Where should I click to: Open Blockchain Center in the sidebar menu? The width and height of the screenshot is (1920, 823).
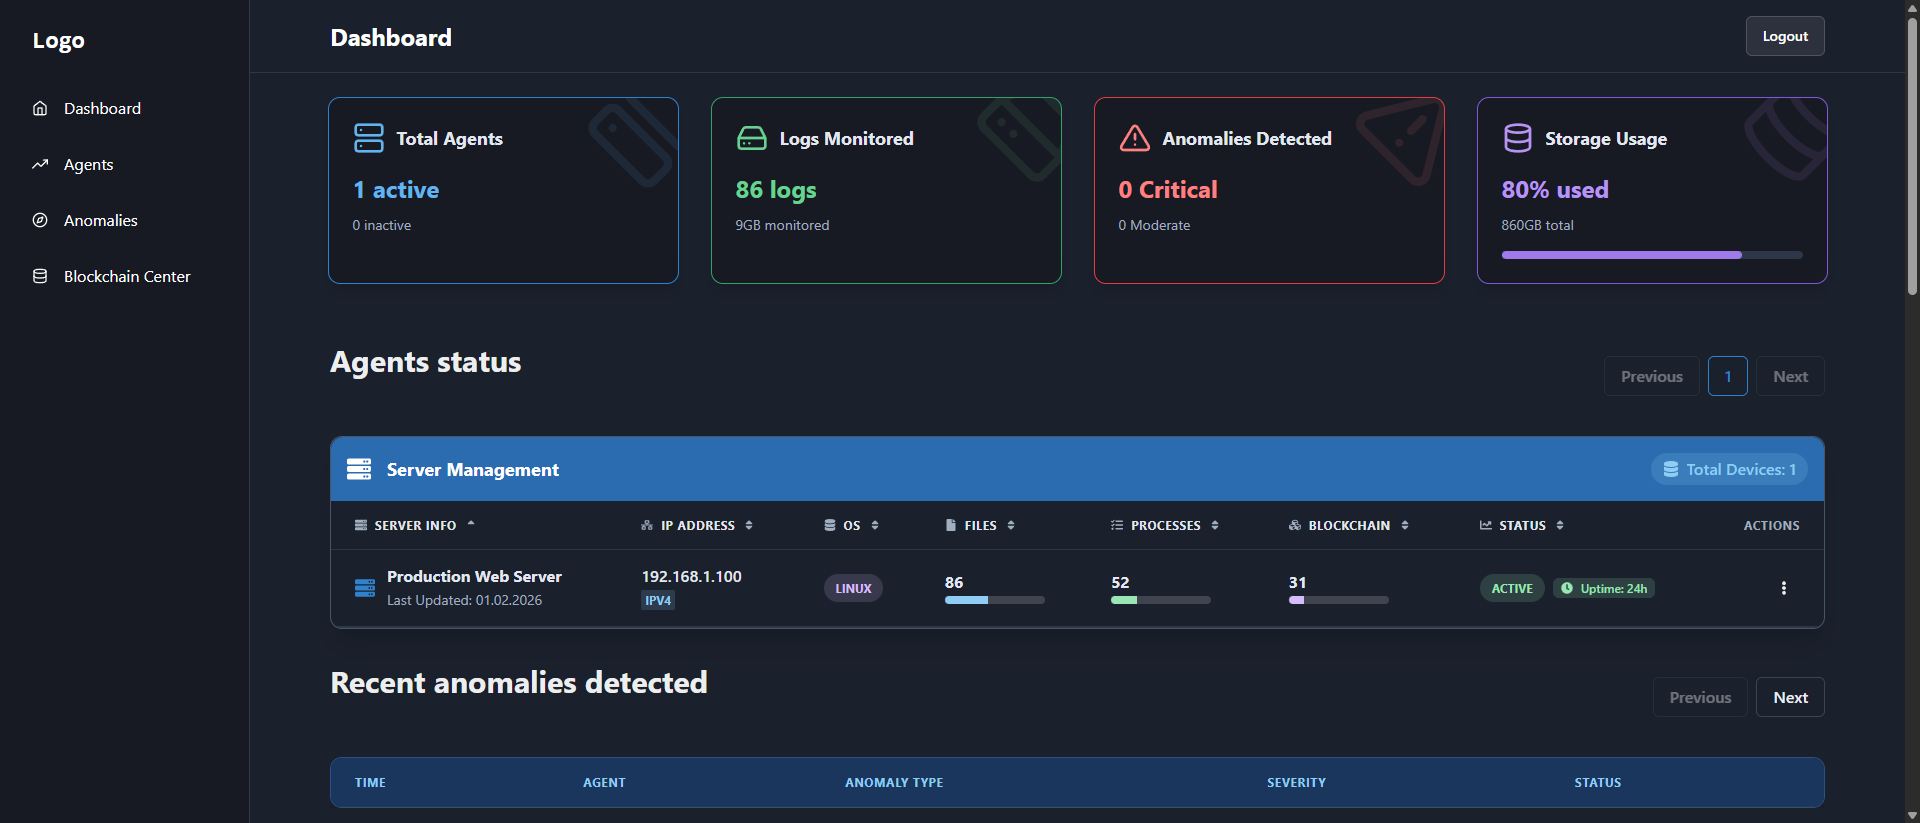click(x=127, y=276)
